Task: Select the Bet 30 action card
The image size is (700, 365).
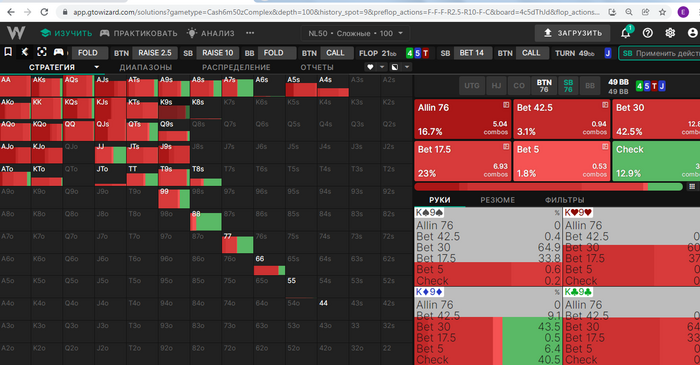Action: (656, 119)
